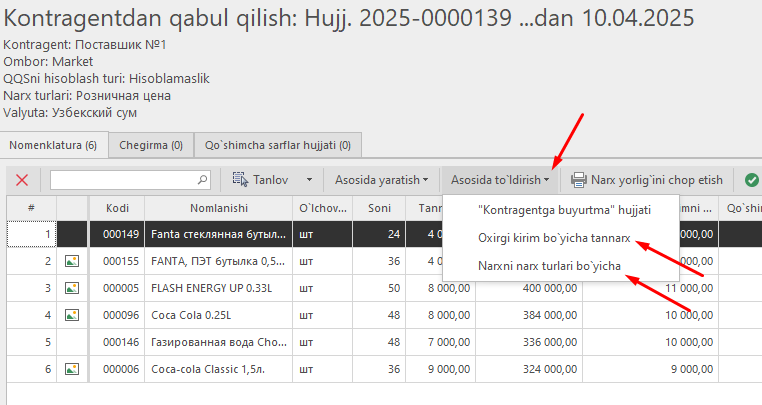Click the image icon in the FANTA ПЭТ row
Screen dimensions: 762x405
(x=71, y=260)
